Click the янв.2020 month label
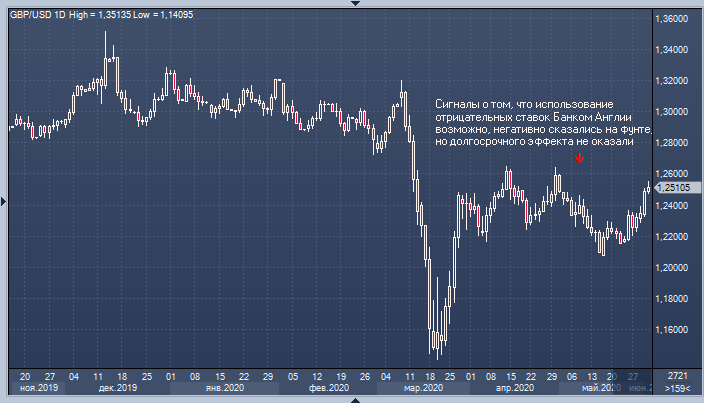704x403 pixels. click(x=224, y=388)
